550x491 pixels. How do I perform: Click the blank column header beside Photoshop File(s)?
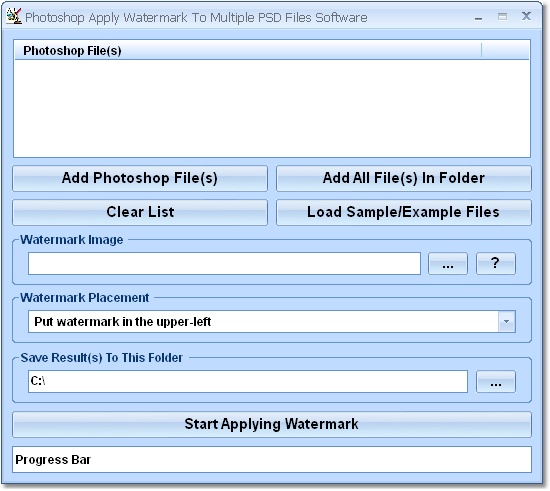[505, 51]
